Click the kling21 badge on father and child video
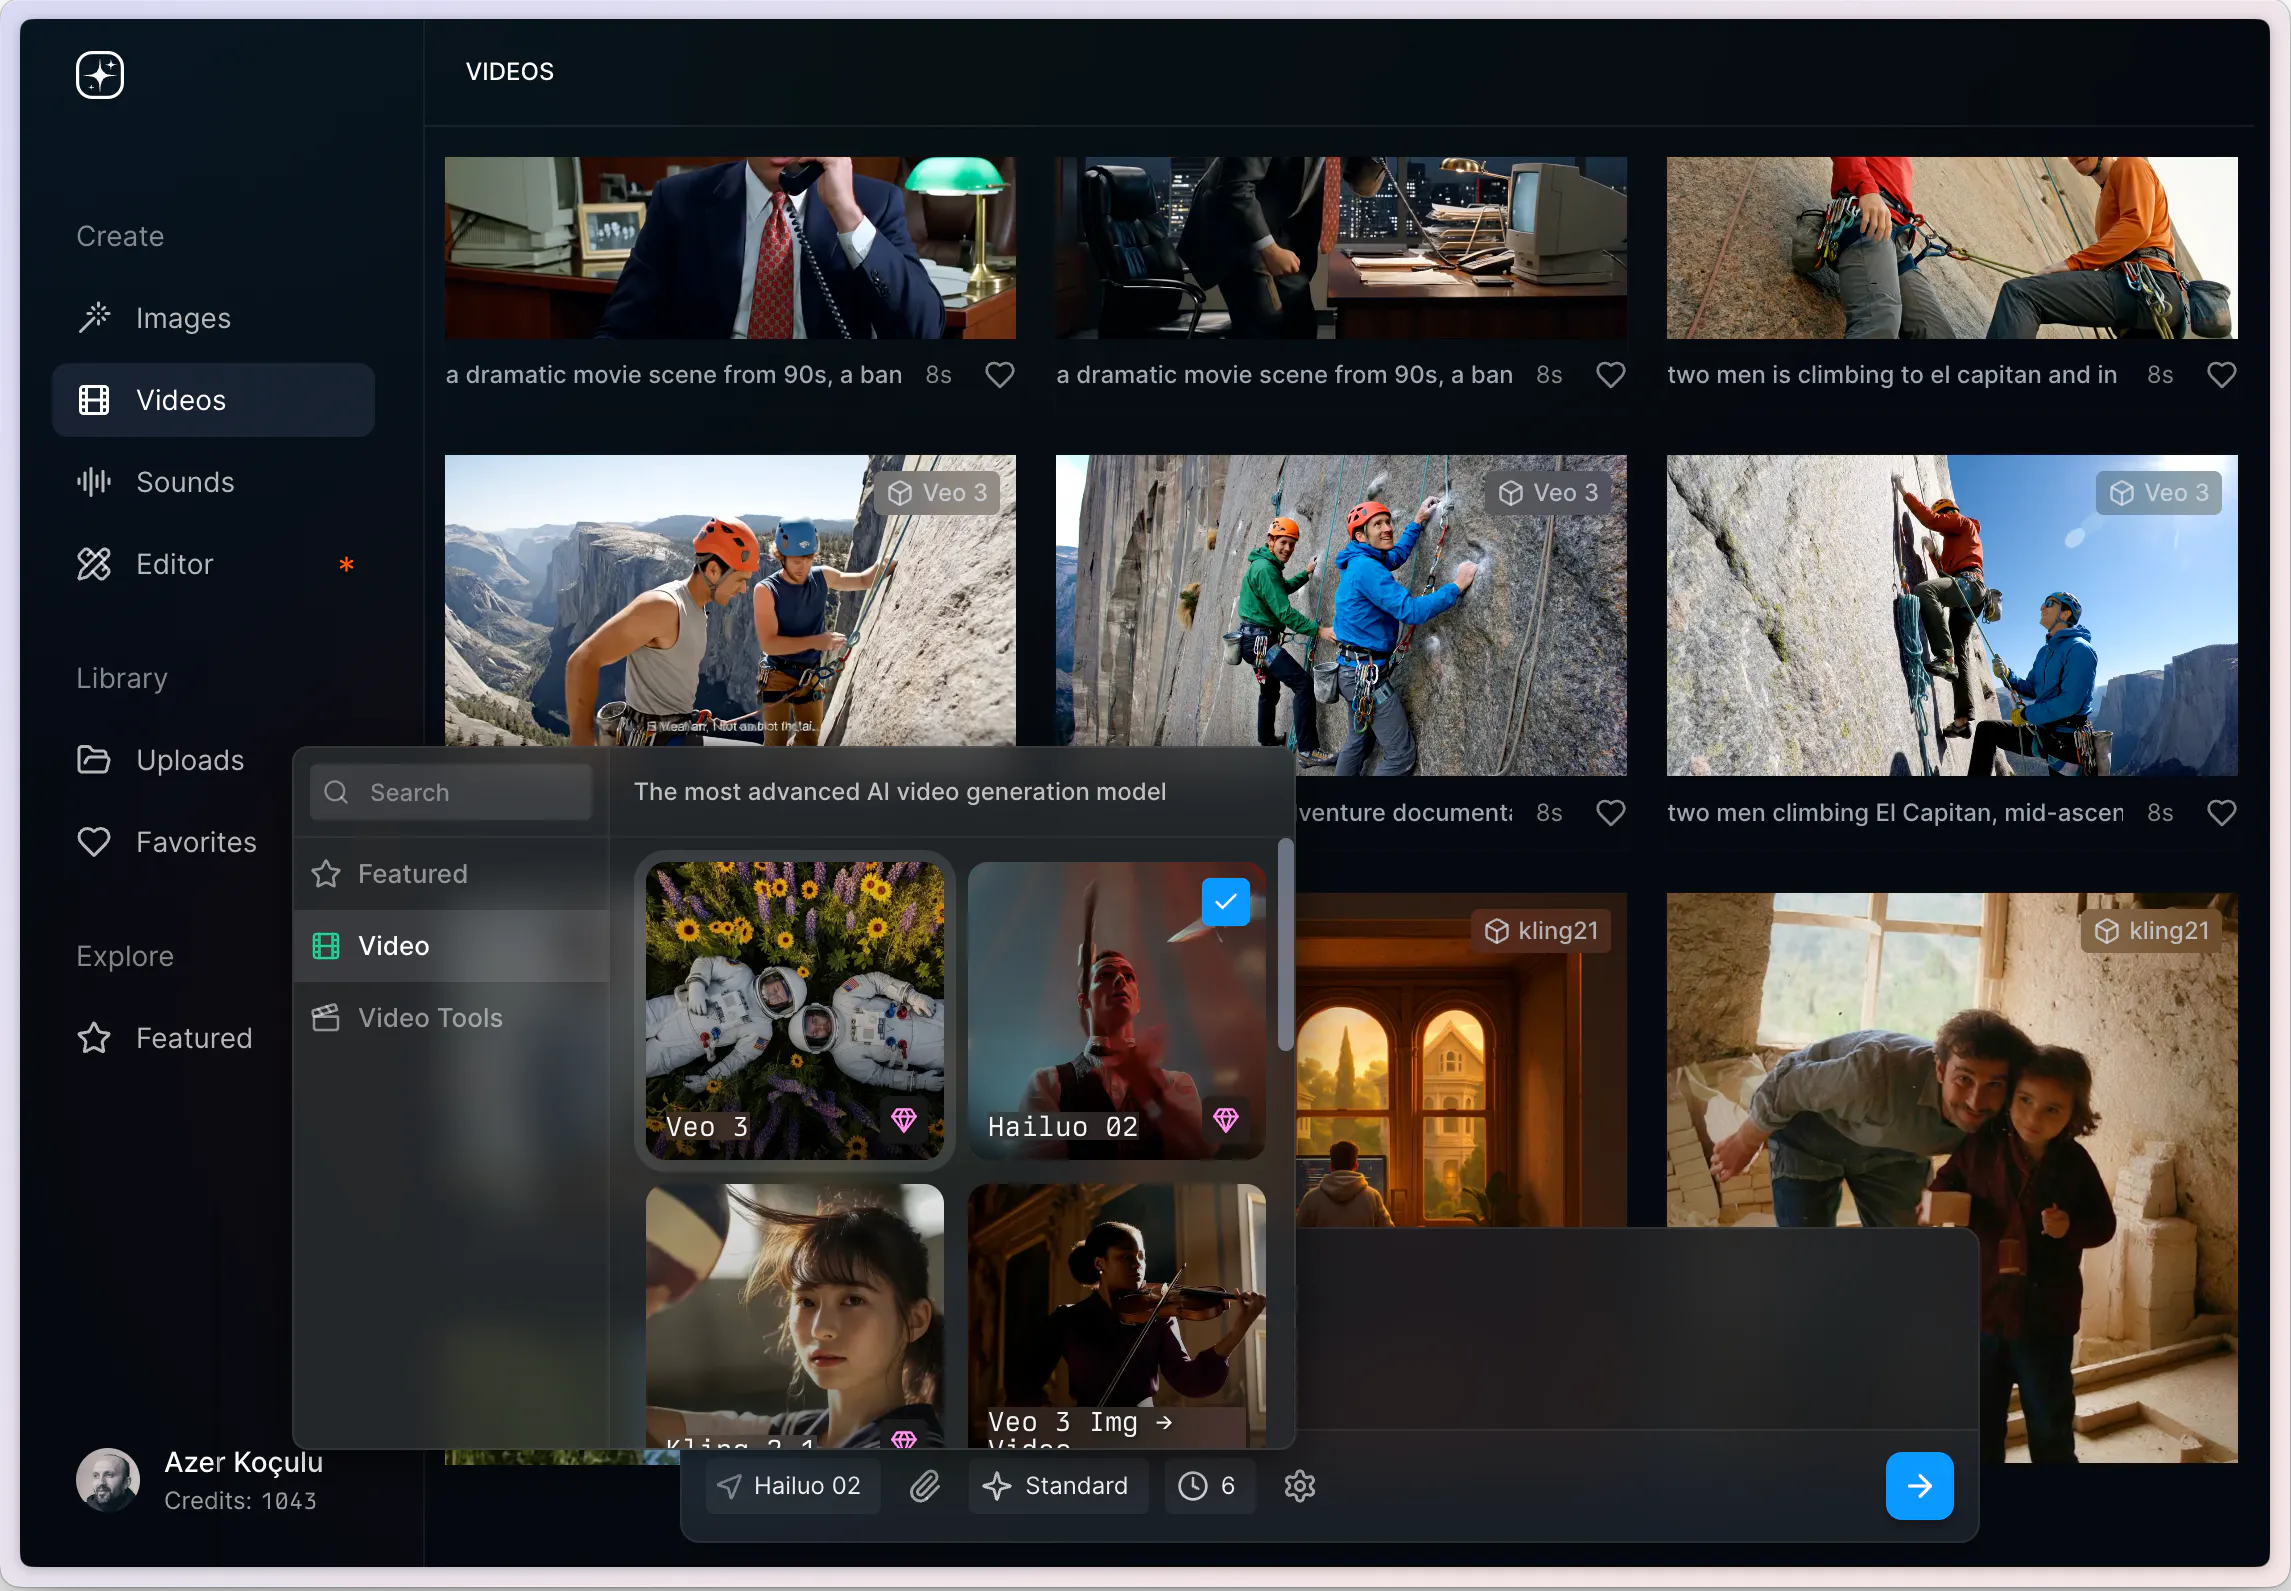The image size is (2291, 1591). click(2152, 931)
